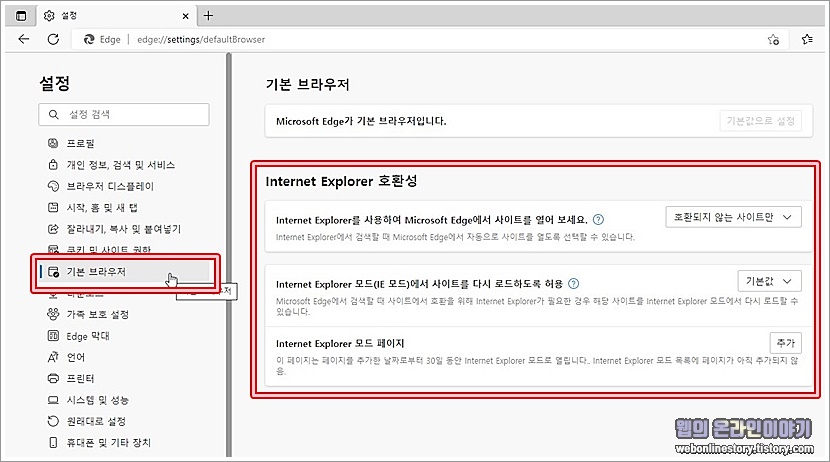Open Edge 막대 settings
The width and height of the screenshot is (830, 462).
point(88,336)
